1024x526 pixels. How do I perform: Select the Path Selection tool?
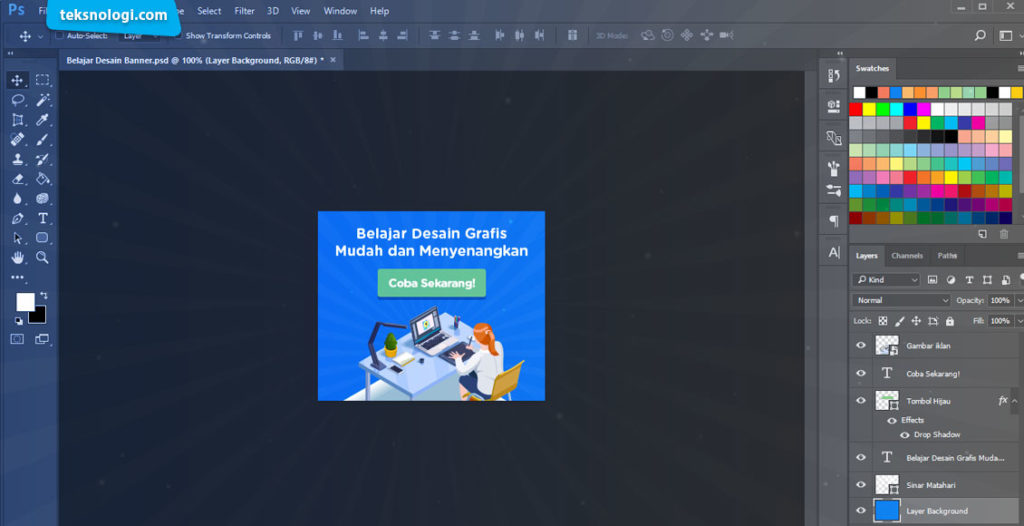(18, 238)
